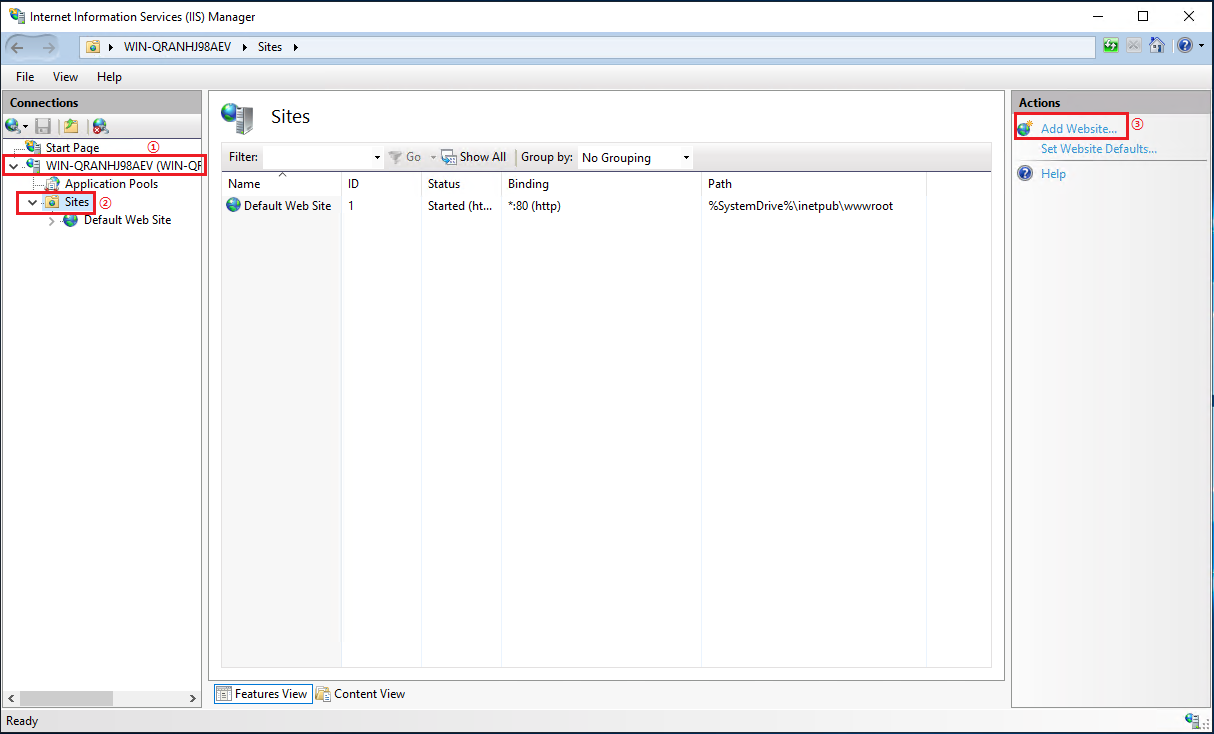The width and height of the screenshot is (1214, 734).
Task: Click the Help icon in Actions pane
Action: click(x=1025, y=174)
